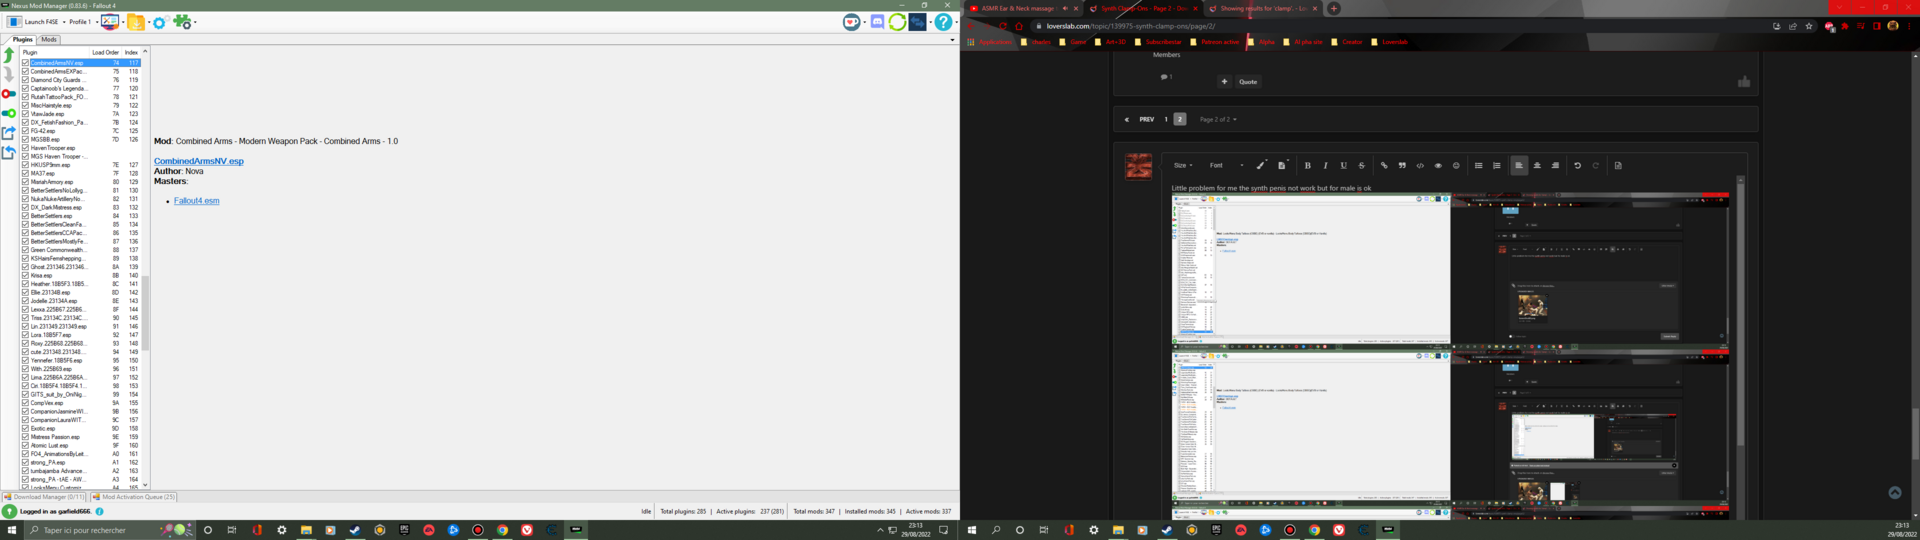Open the Discord icon in NMM toolbar

point(877,22)
